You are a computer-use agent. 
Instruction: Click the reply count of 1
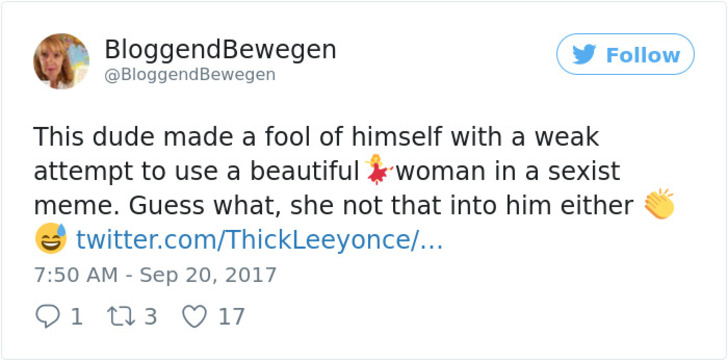tap(76, 317)
